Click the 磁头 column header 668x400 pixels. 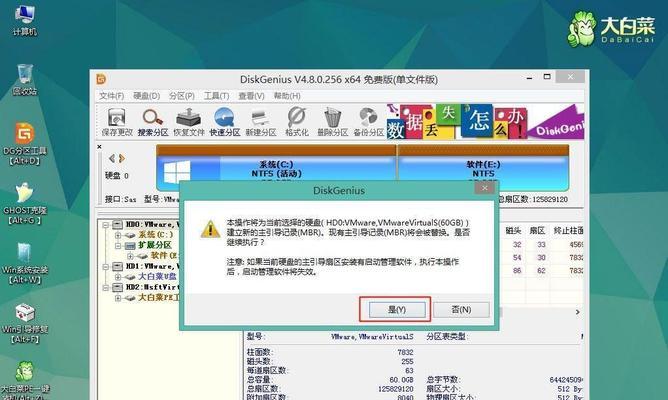click(x=513, y=230)
